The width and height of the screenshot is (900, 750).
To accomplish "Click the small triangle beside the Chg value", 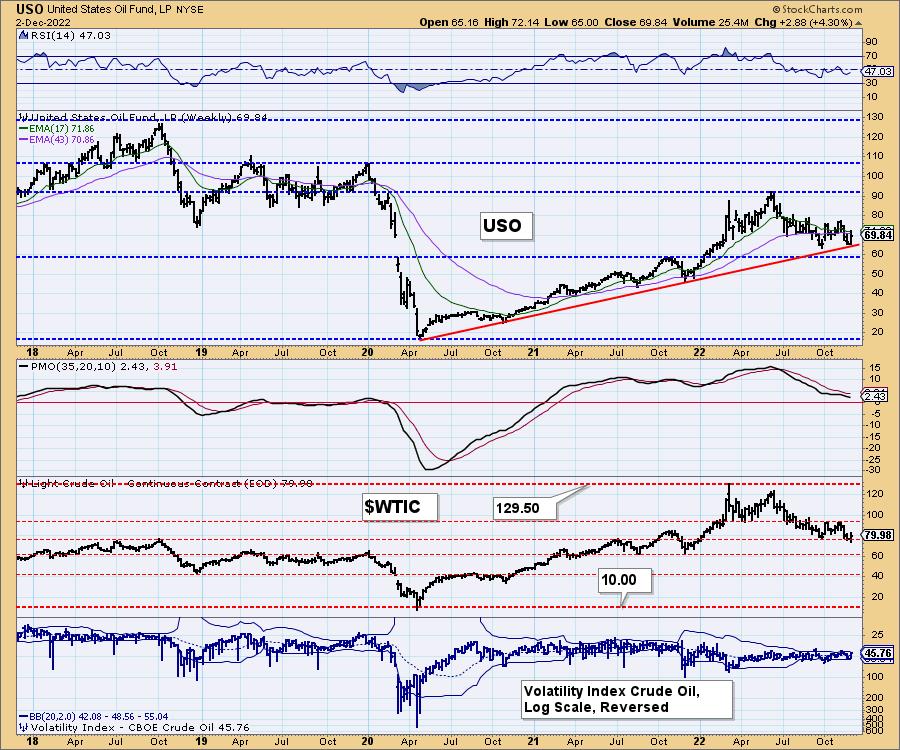I will pyautogui.click(x=859, y=23).
